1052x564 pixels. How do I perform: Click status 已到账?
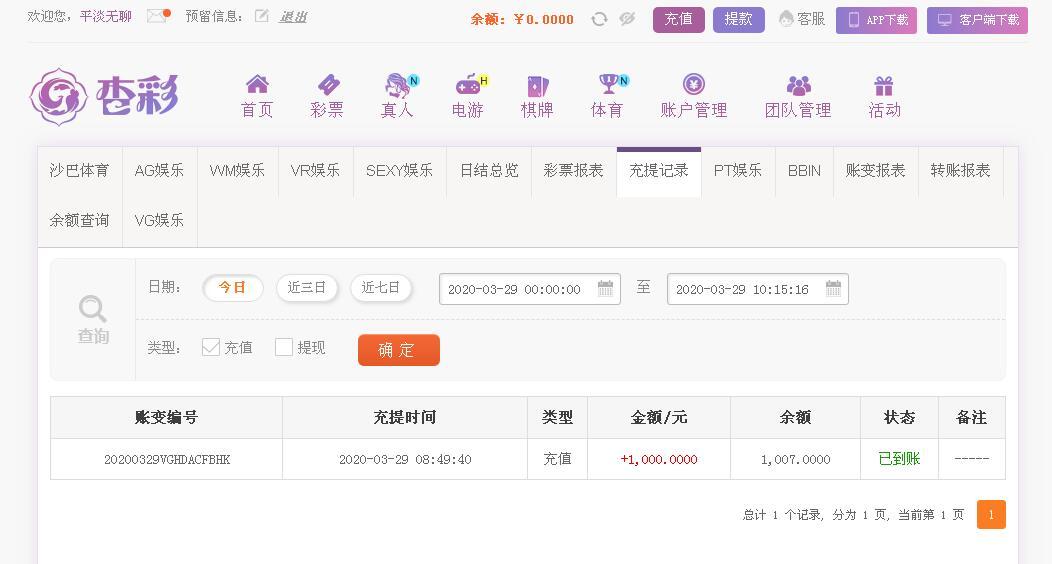coord(899,459)
